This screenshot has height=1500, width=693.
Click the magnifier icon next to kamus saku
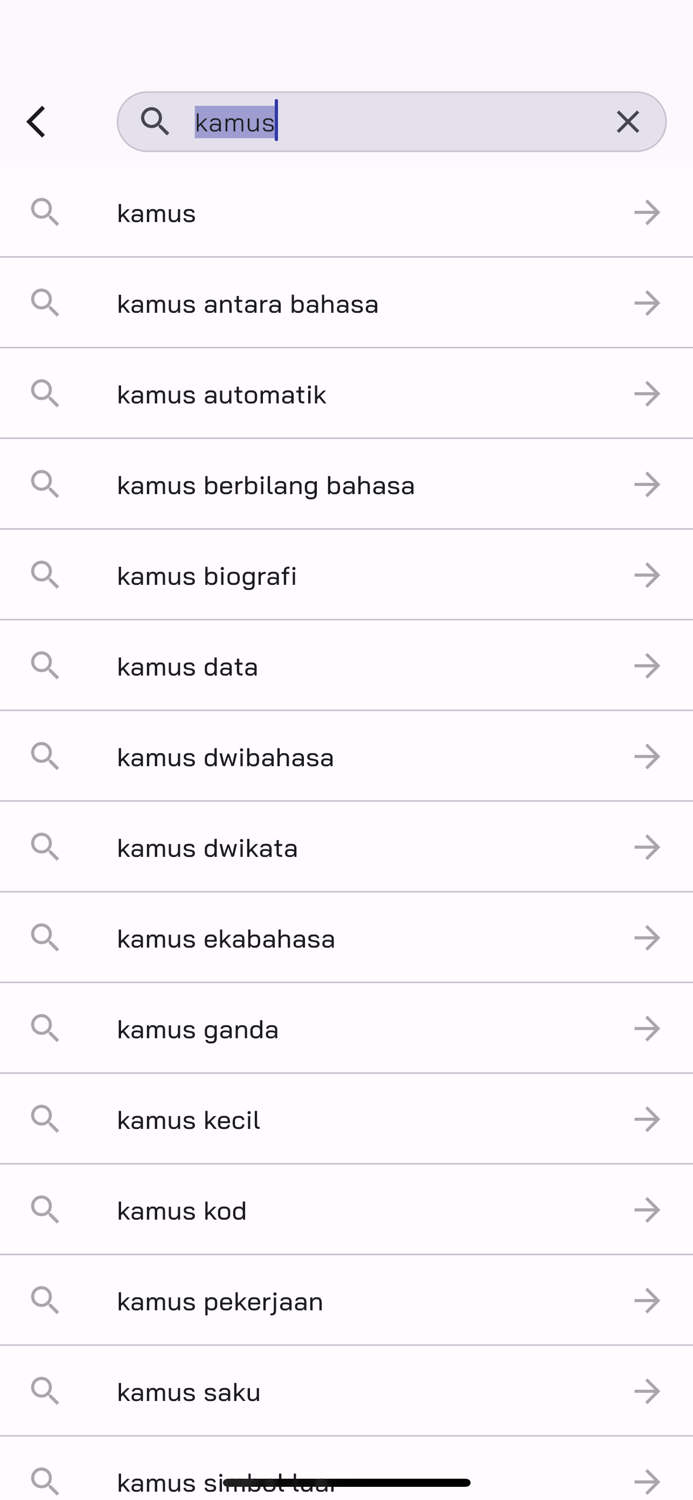coord(45,1391)
